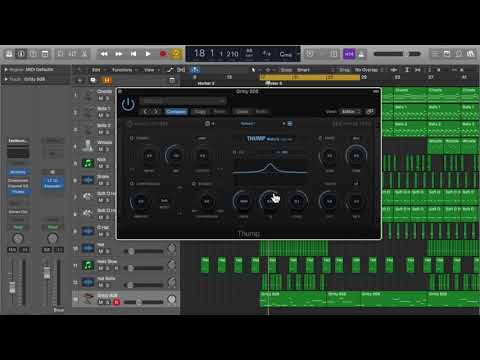Go to next plugin preset arrow

coord(155,111)
